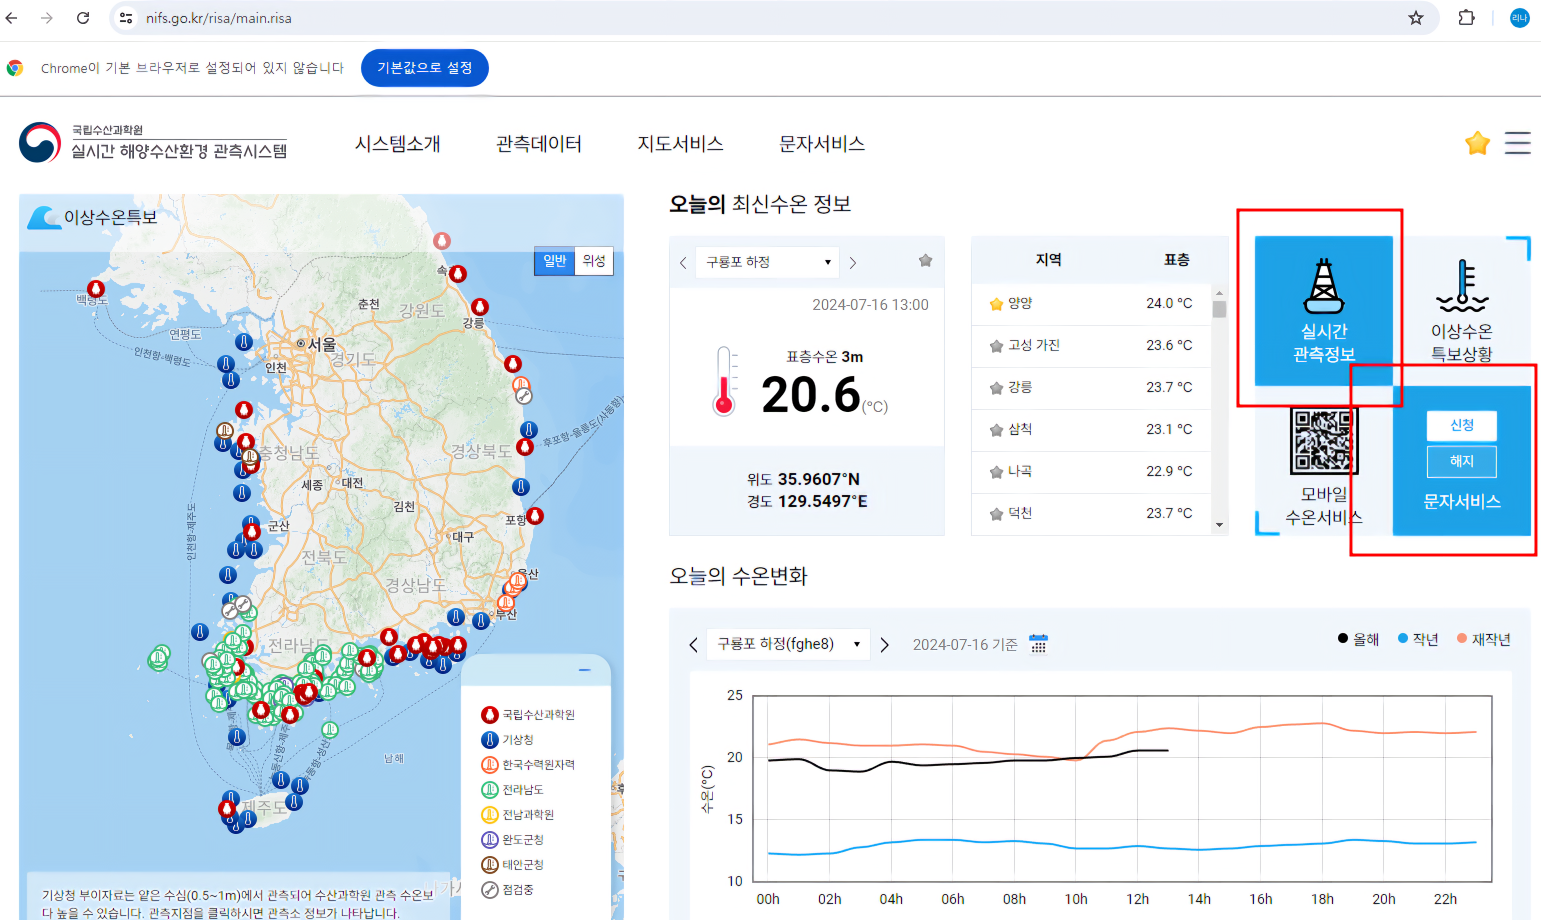Open 이상수온 특보상황 thermometer tile
Screen dimensions: 1541x920
point(1461,310)
